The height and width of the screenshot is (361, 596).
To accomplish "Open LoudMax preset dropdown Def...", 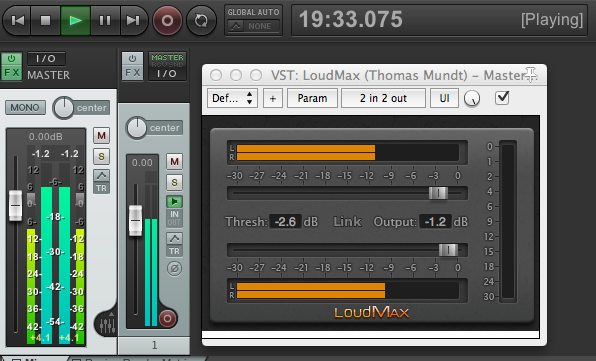I will tap(232, 98).
